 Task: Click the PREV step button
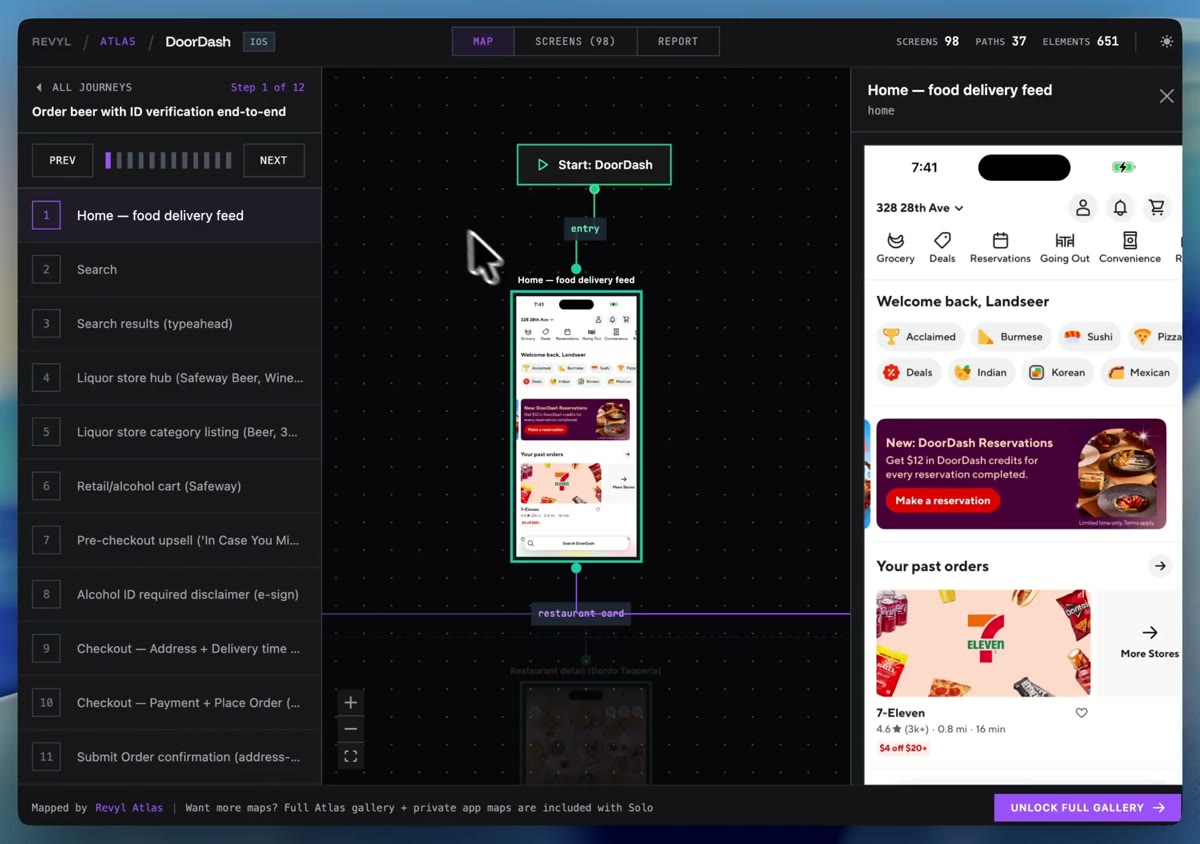point(62,160)
